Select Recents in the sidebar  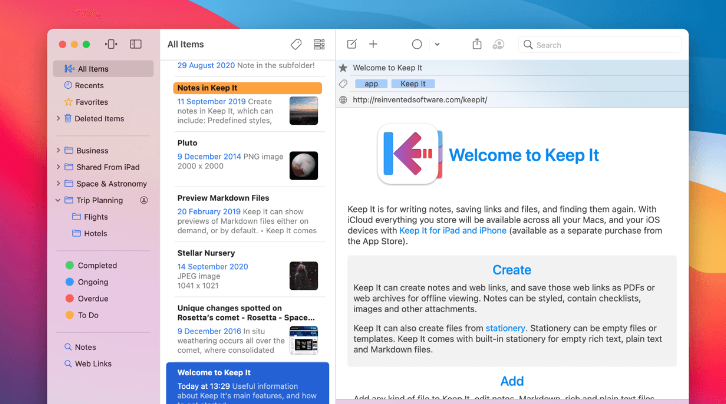click(x=89, y=86)
